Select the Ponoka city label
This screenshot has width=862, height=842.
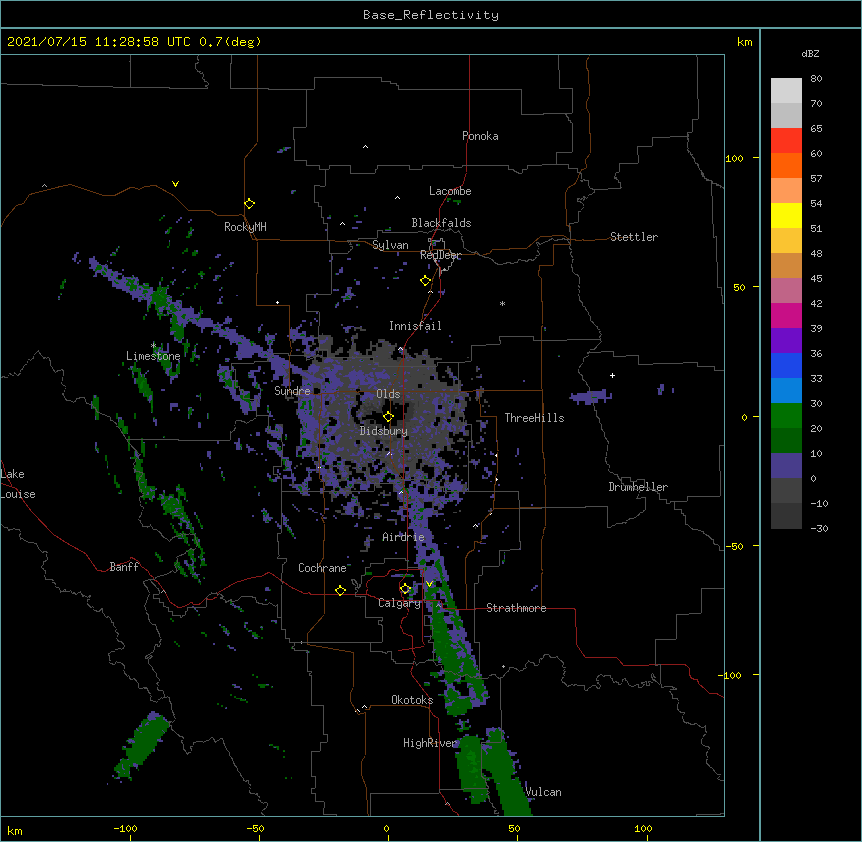480,136
